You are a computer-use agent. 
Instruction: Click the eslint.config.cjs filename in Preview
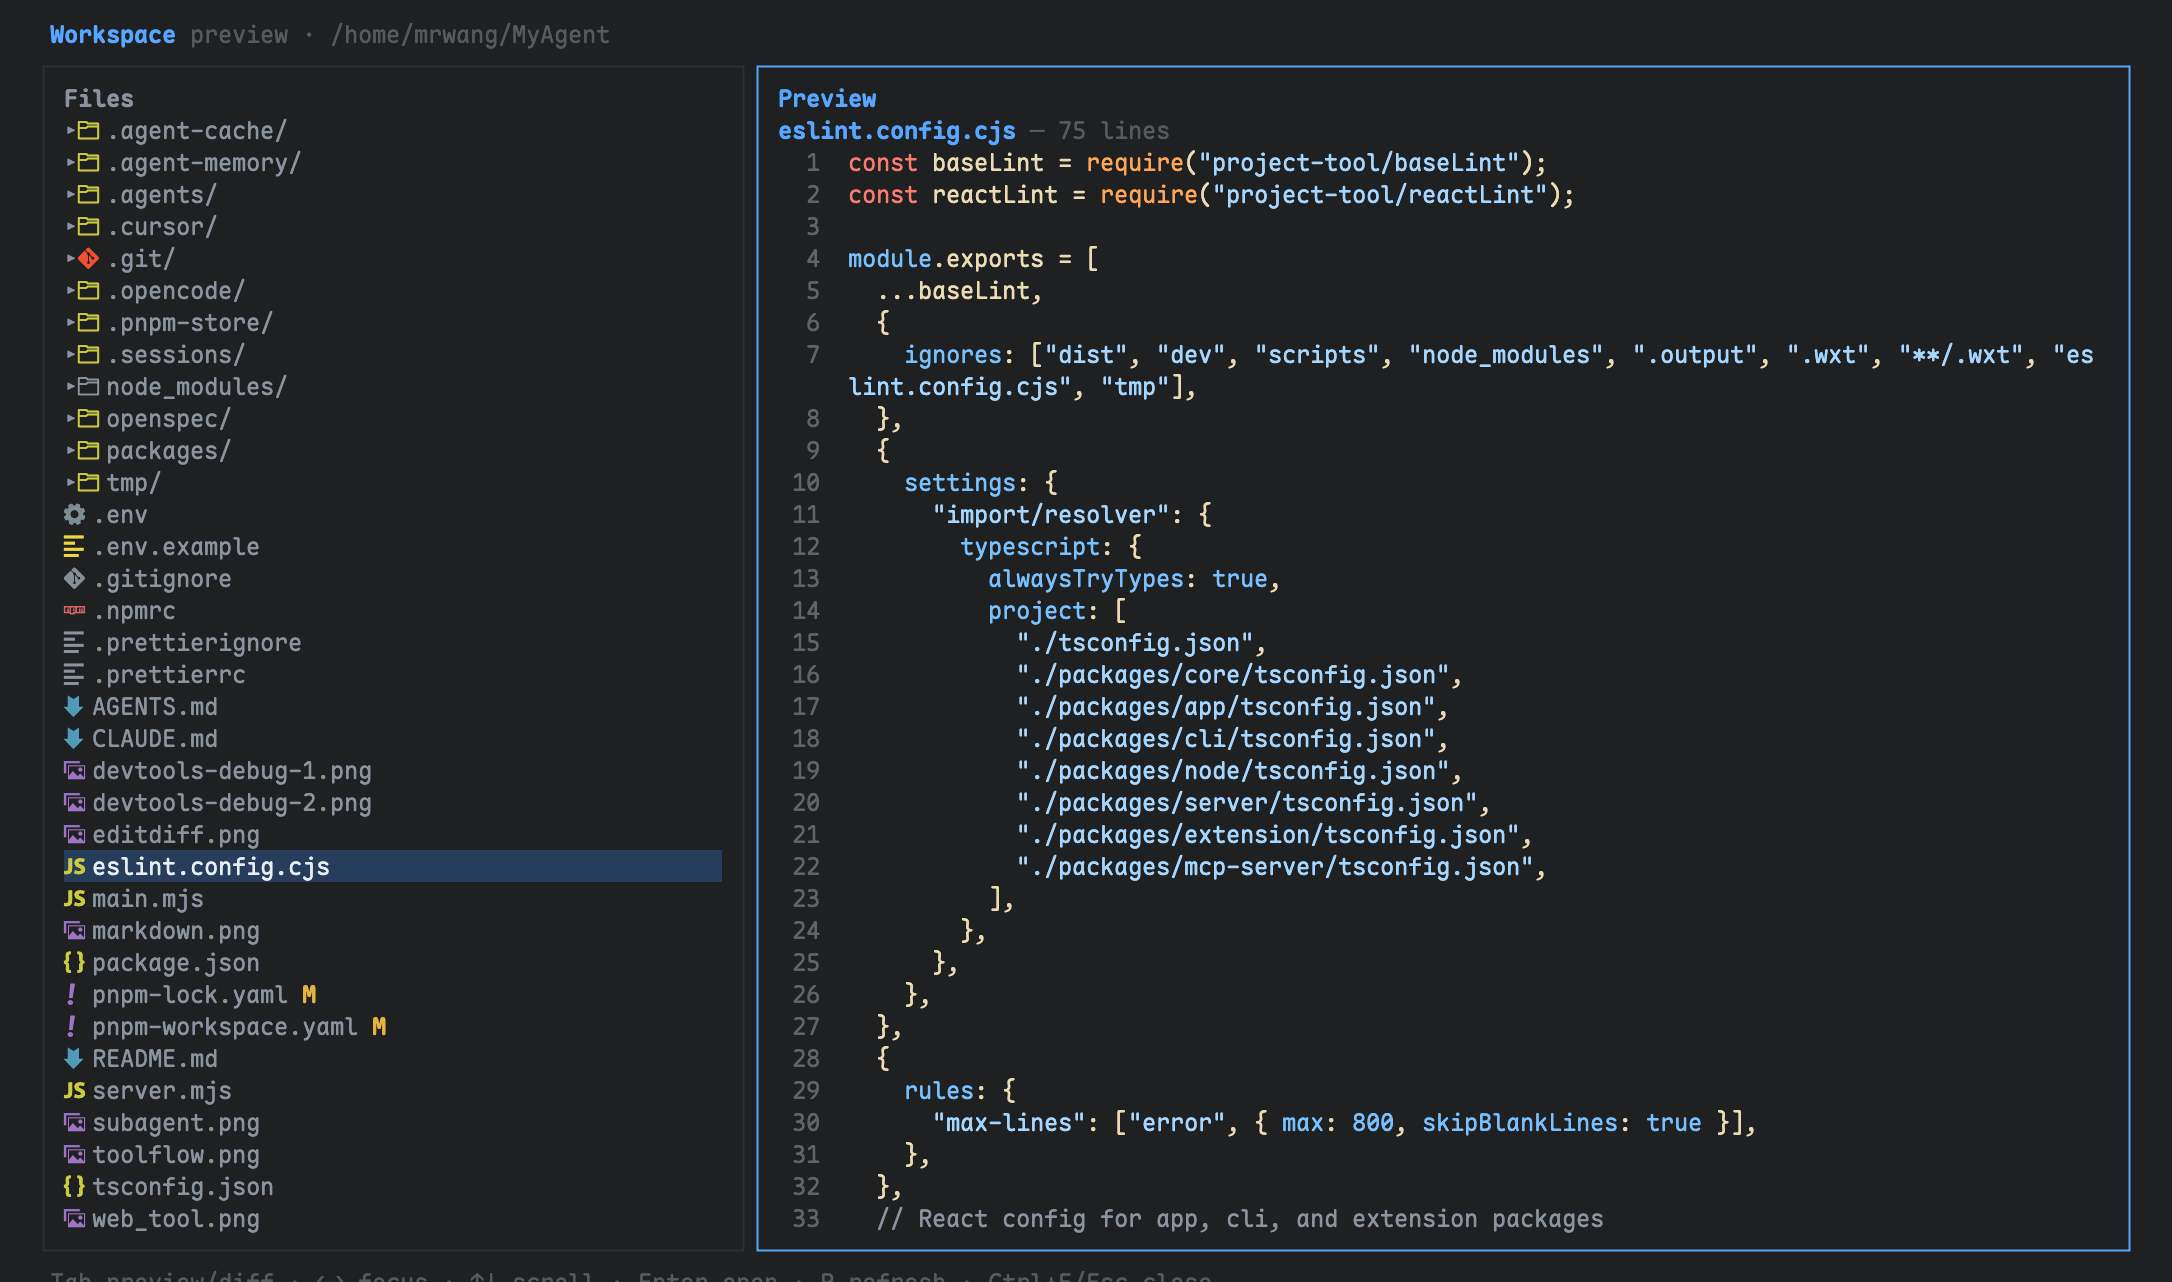tap(897, 131)
